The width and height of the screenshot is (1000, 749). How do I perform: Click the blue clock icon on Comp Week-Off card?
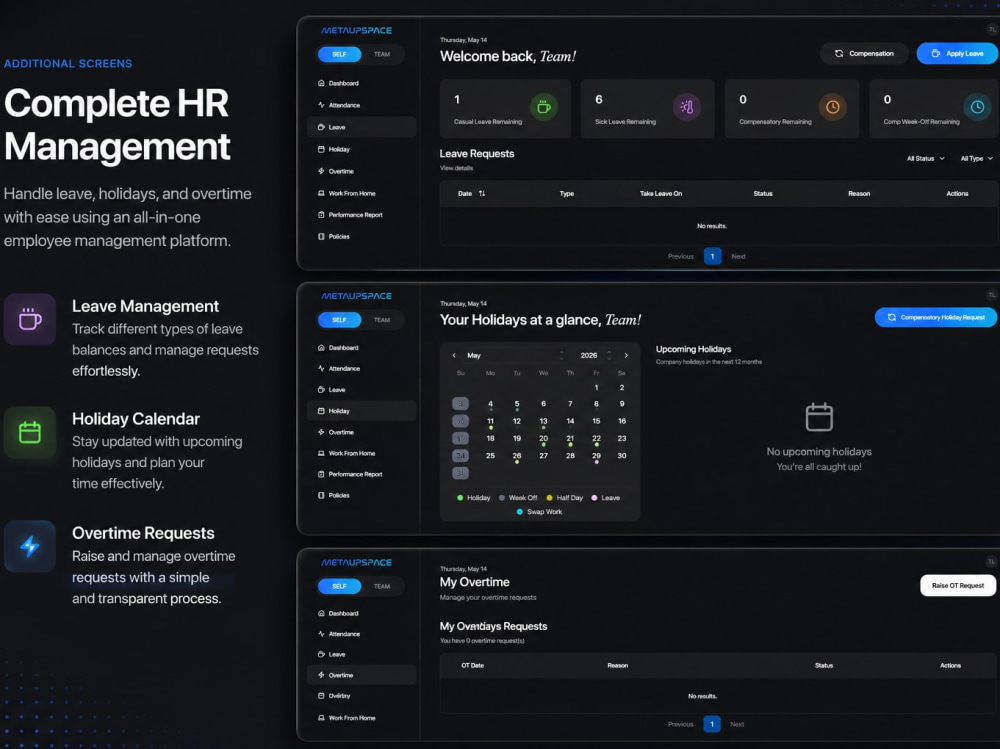click(977, 107)
